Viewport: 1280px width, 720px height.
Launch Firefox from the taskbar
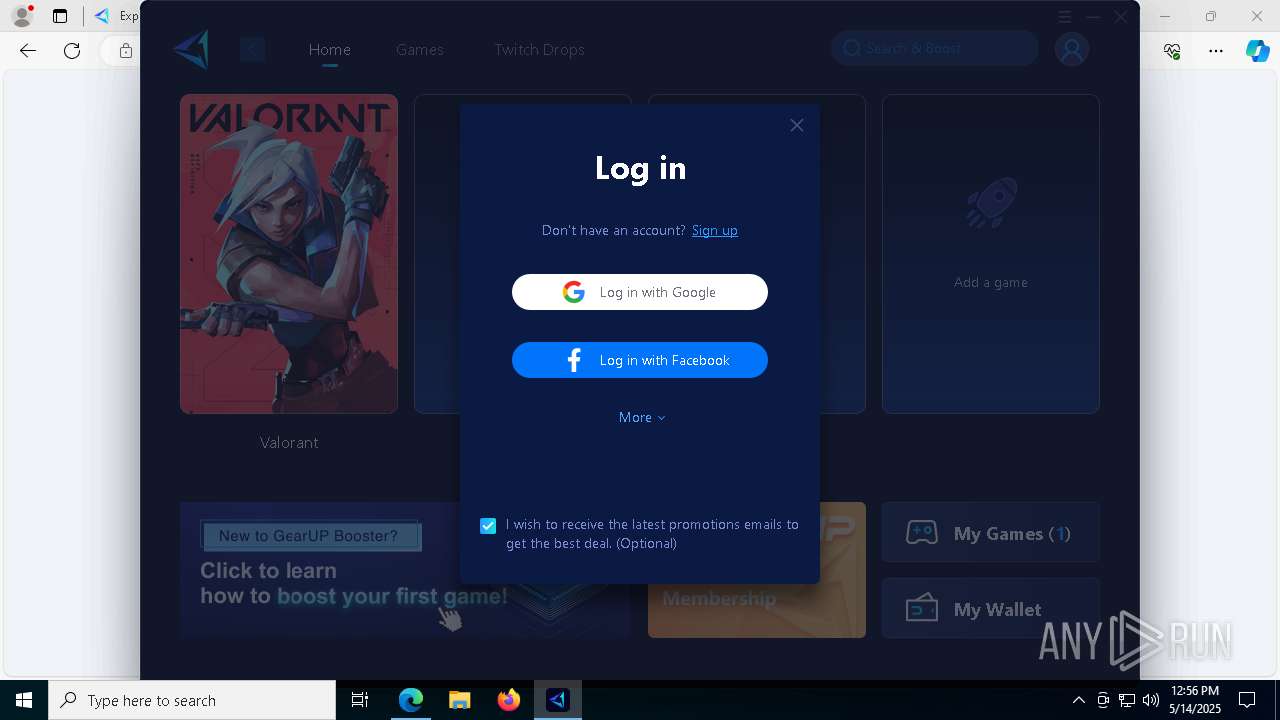[x=508, y=700]
